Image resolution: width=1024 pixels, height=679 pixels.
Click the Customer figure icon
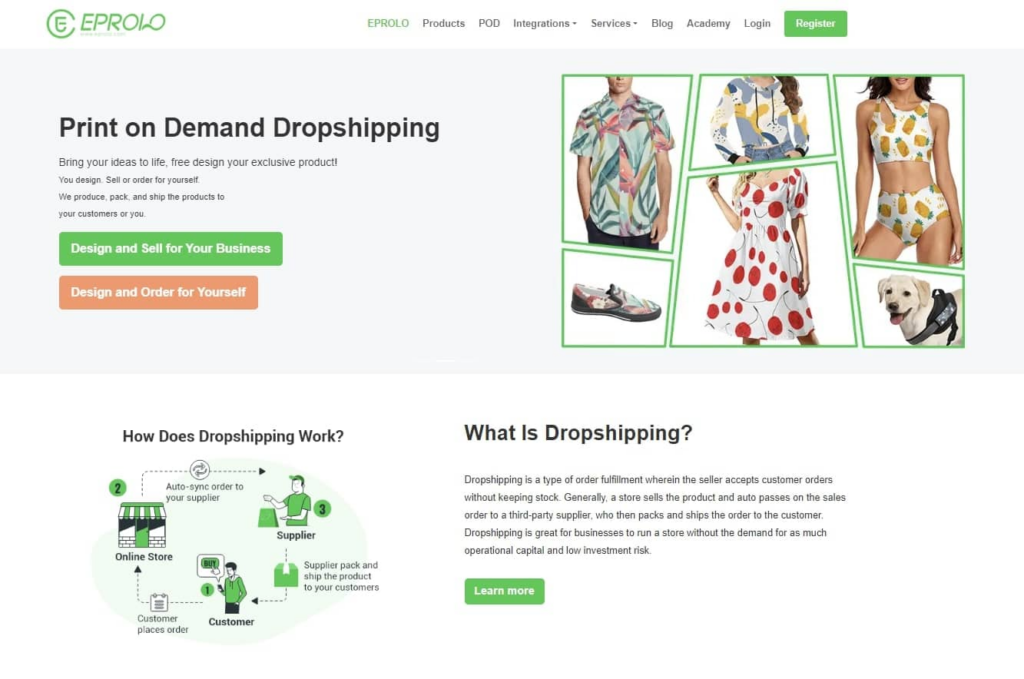[223, 583]
